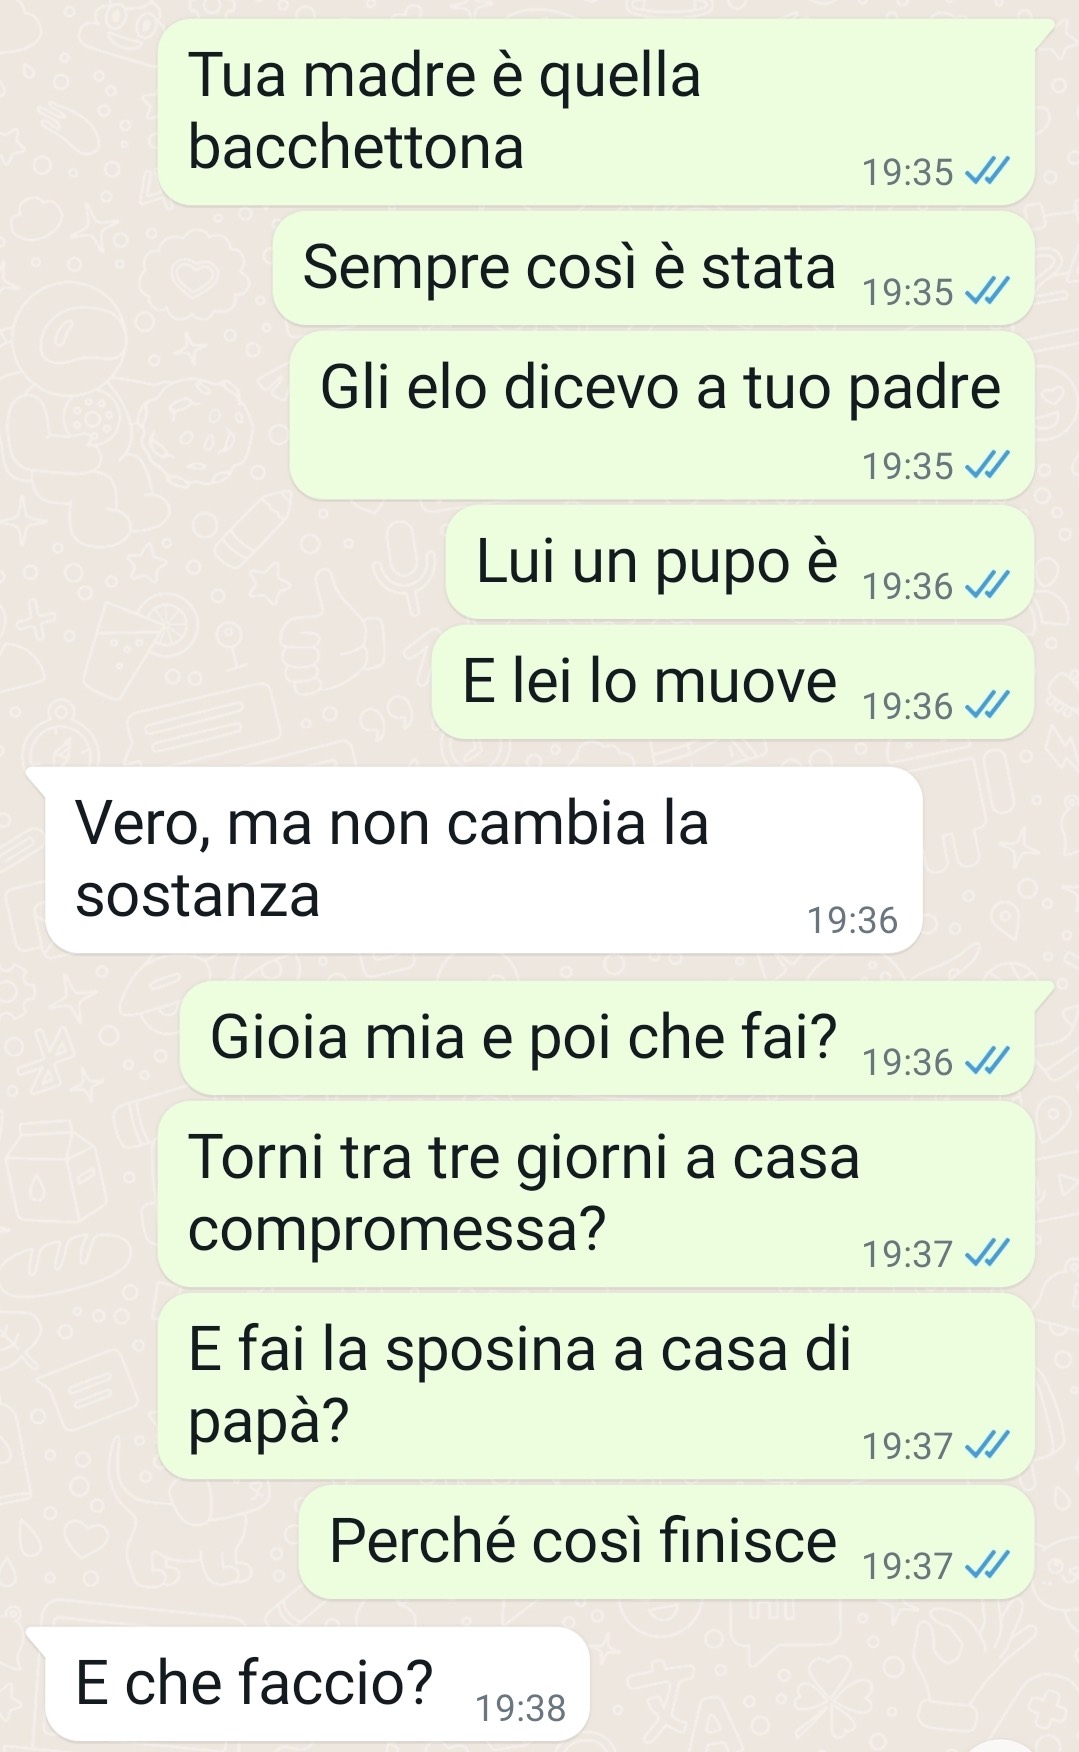Viewport: 1079px width, 1752px height.
Task: Tap blue ticks on 'Gli elo dicevo a tuo padre'
Action: (987, 465)
